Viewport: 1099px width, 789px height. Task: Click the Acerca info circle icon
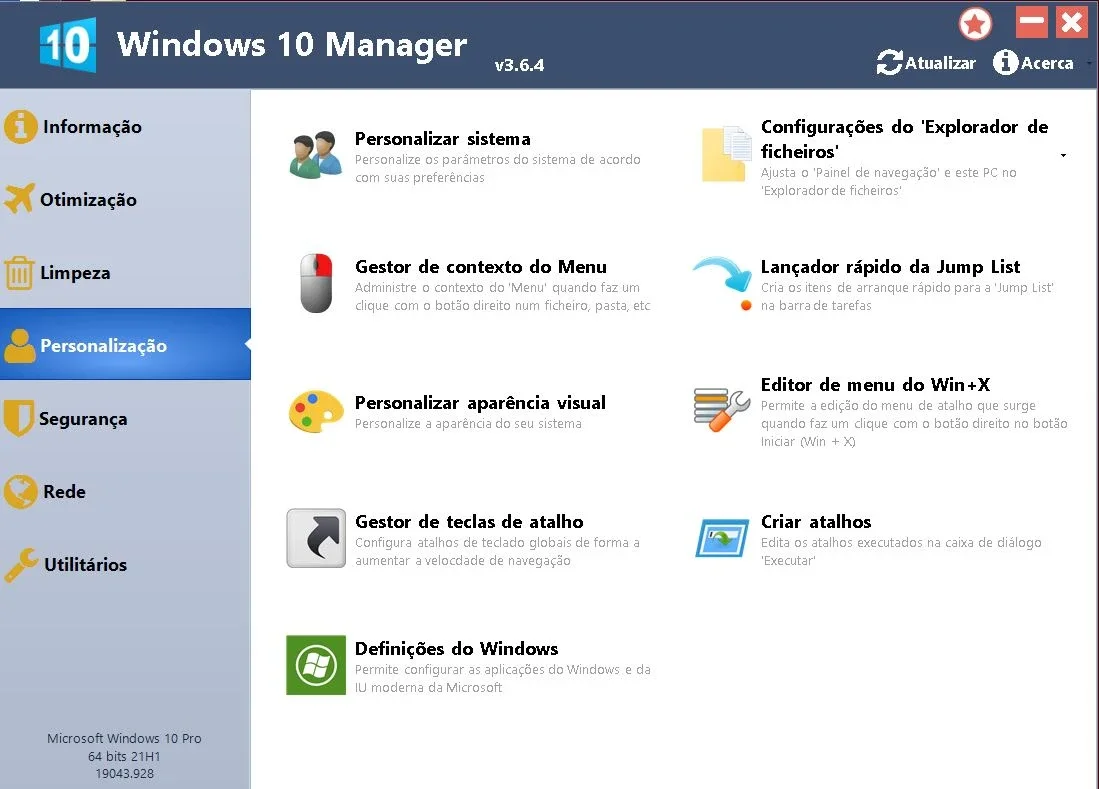1005,62
